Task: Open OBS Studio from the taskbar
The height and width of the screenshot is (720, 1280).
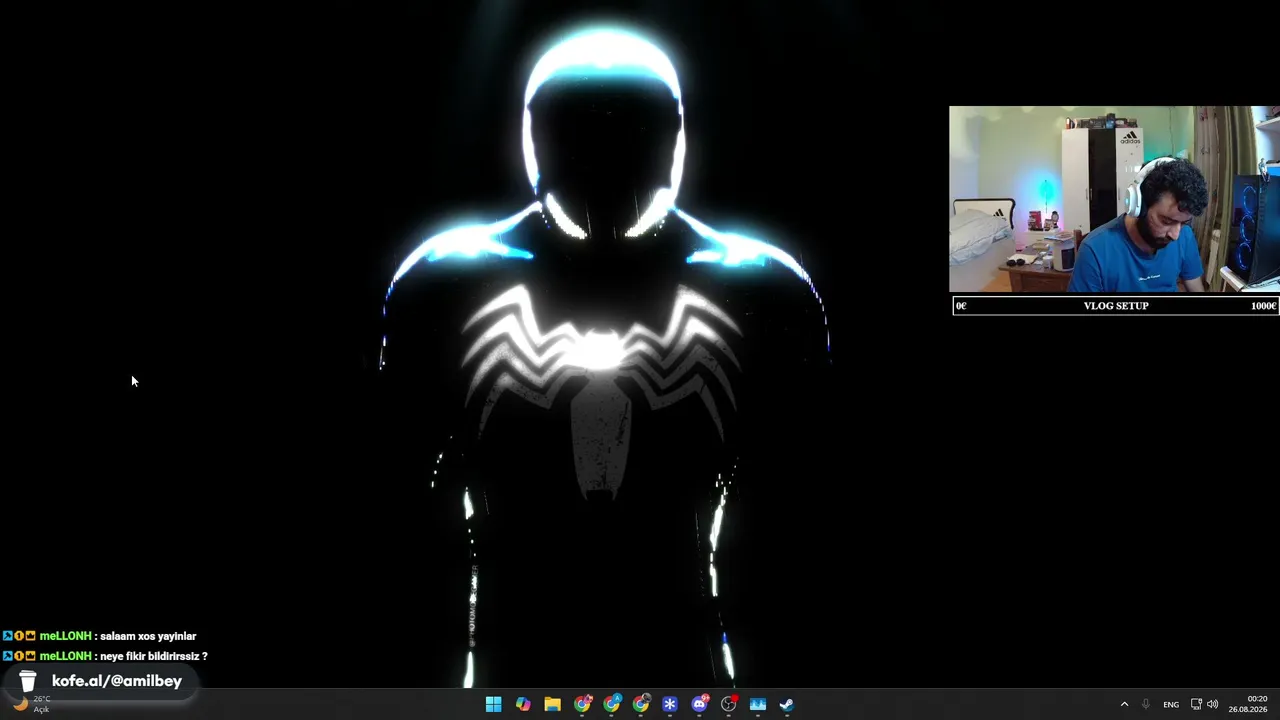Action: 729,704
